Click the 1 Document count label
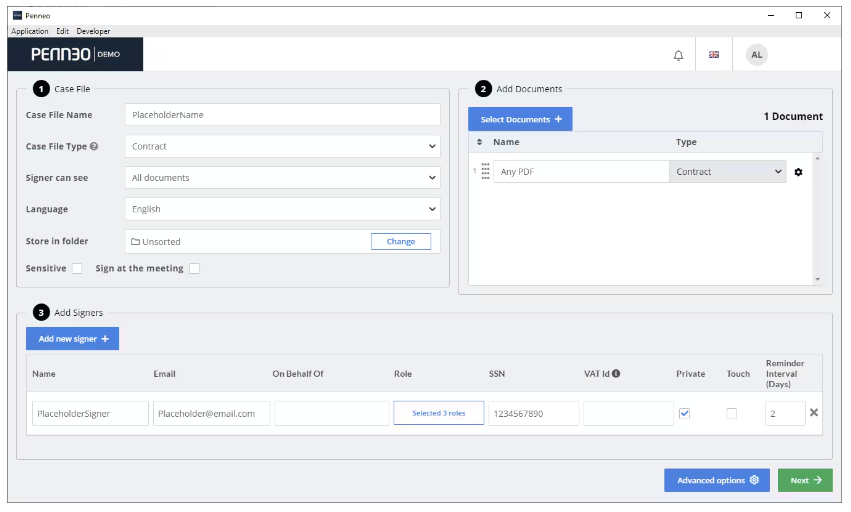The image size is (851, 512). coord(793,117)
